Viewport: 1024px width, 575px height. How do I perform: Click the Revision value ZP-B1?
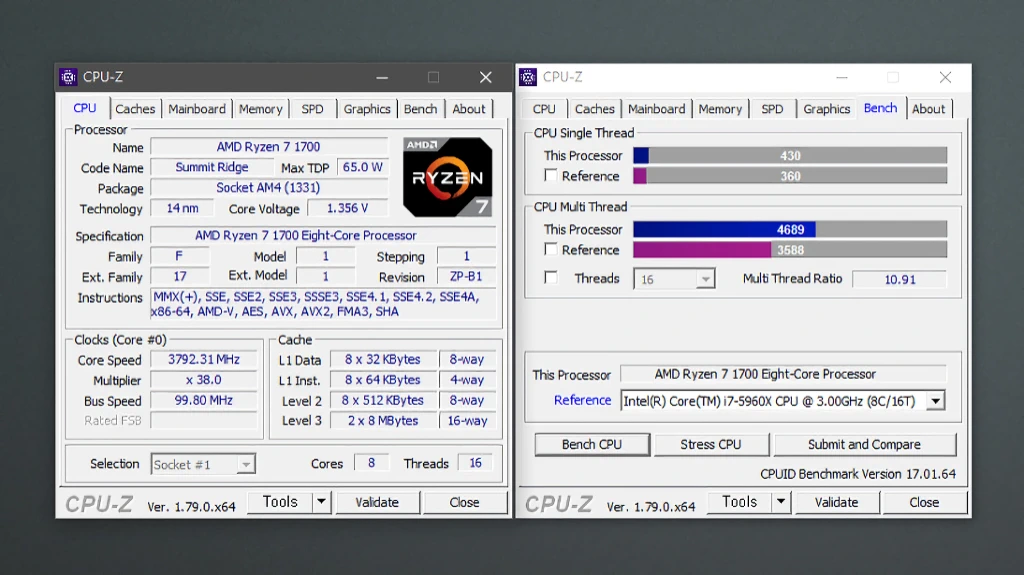click(x=466, y=276)
